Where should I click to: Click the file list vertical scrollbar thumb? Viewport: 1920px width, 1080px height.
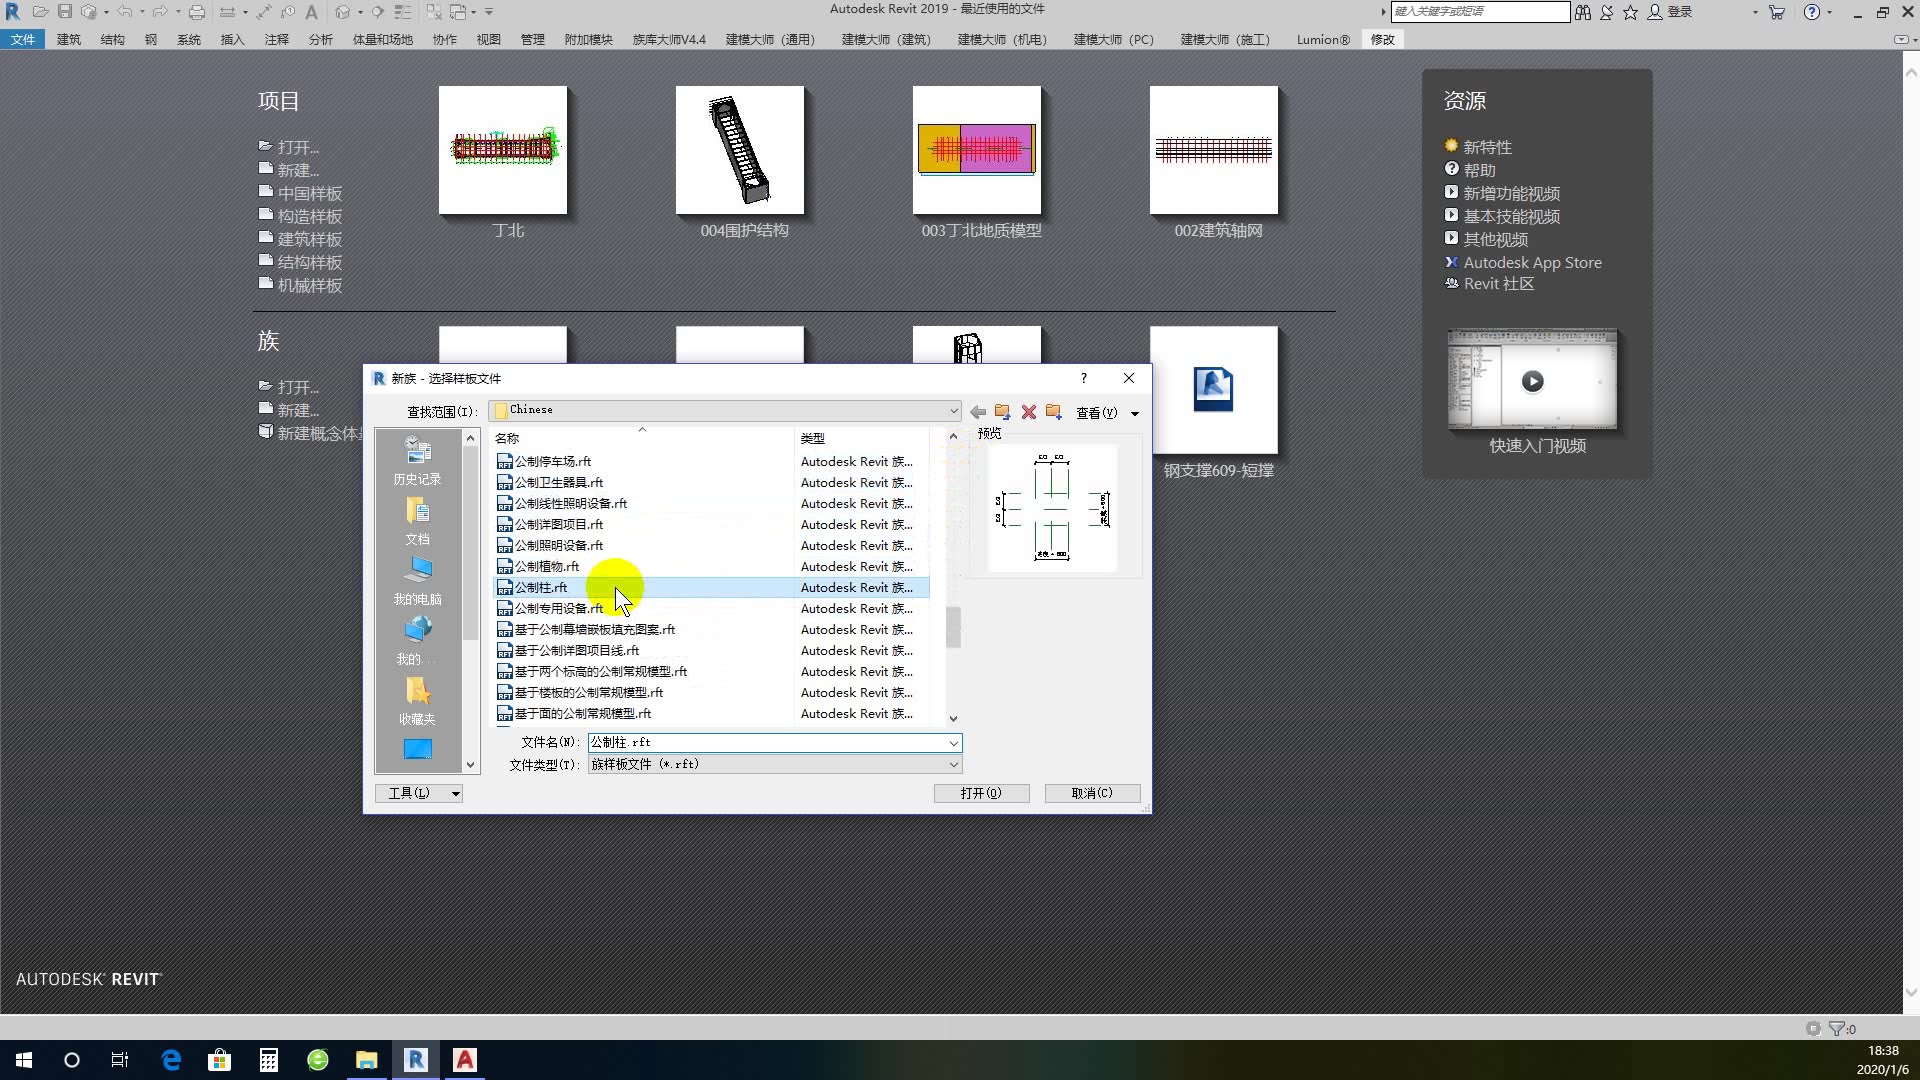point(953,628)
